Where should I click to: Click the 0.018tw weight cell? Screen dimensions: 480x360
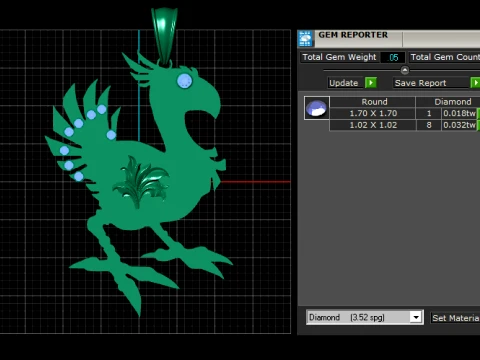pos(459,113)
